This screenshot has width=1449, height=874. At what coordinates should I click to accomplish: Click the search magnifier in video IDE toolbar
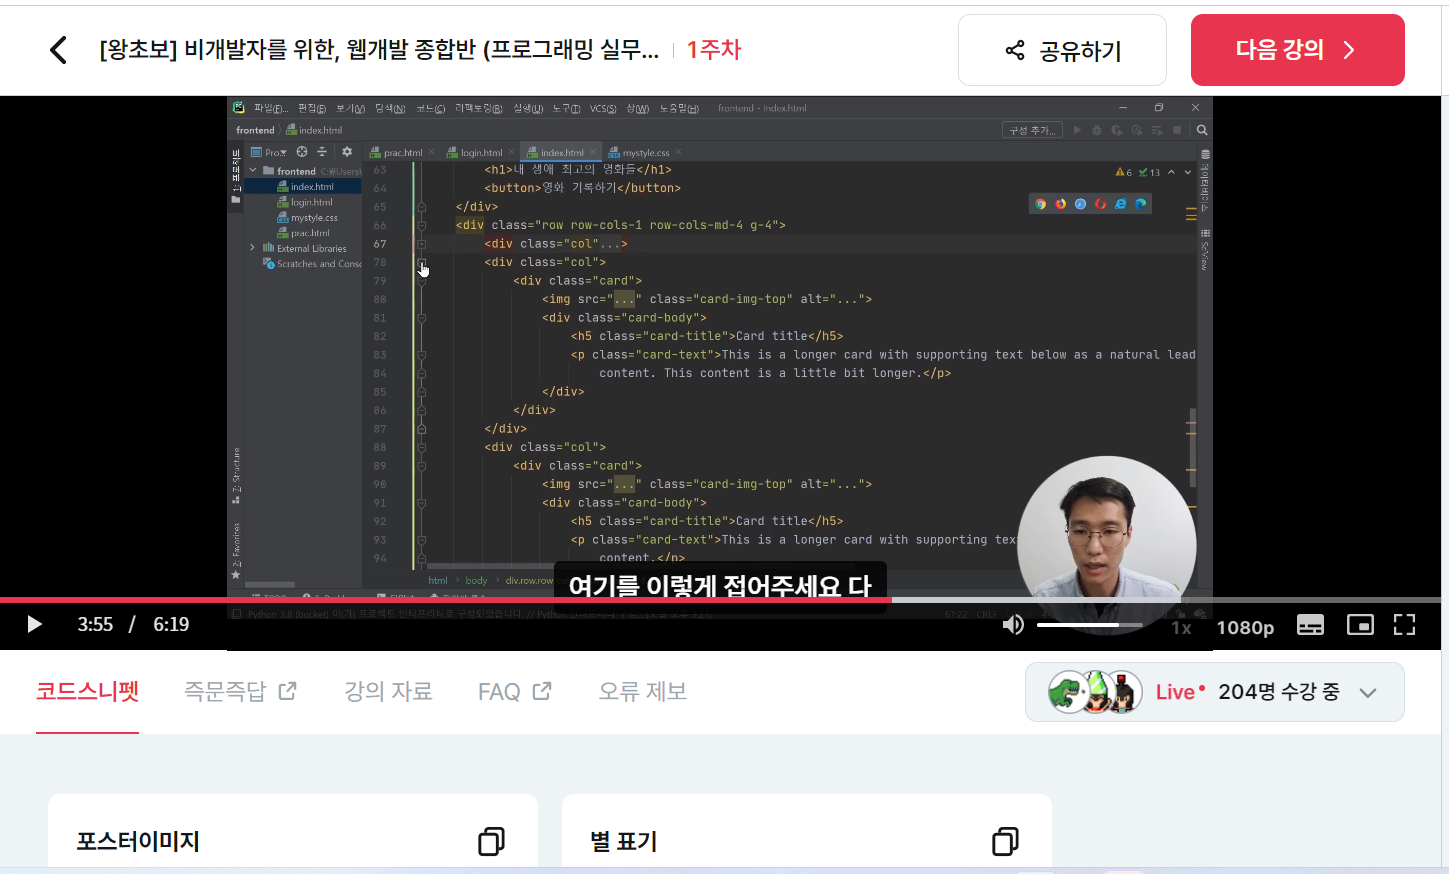(x=1202, y=130)
